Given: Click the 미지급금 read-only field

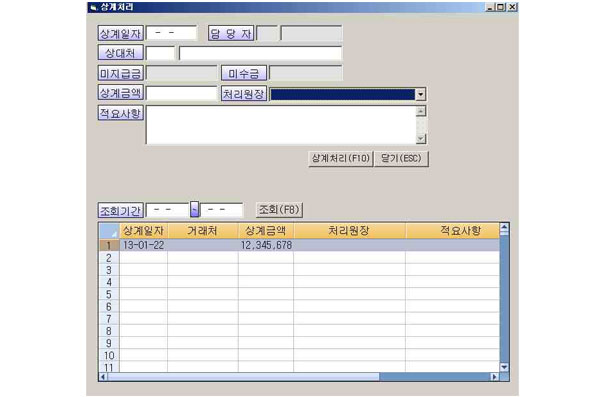Looking at the screenshot, I should coord(181,73).
